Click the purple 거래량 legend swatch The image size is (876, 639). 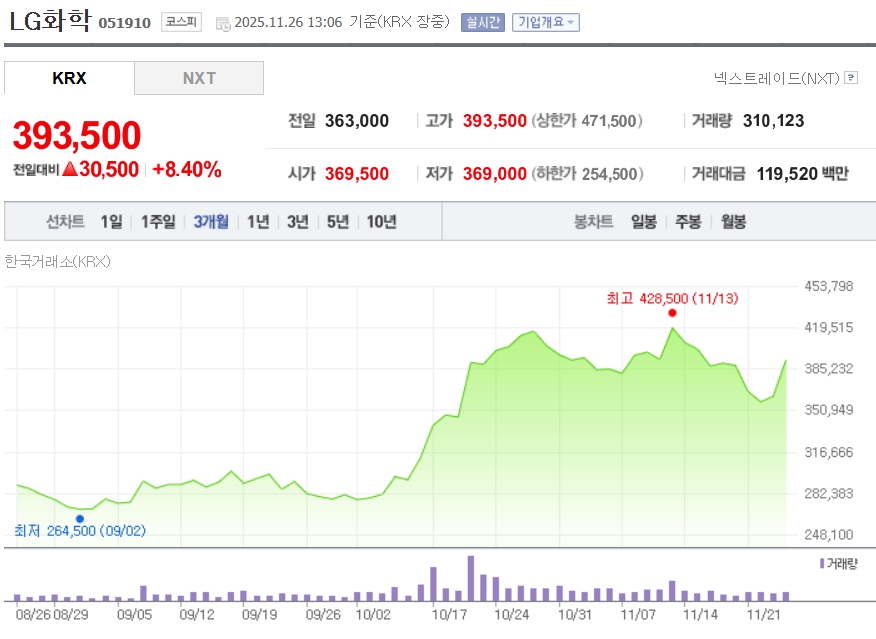click(822, 563)
